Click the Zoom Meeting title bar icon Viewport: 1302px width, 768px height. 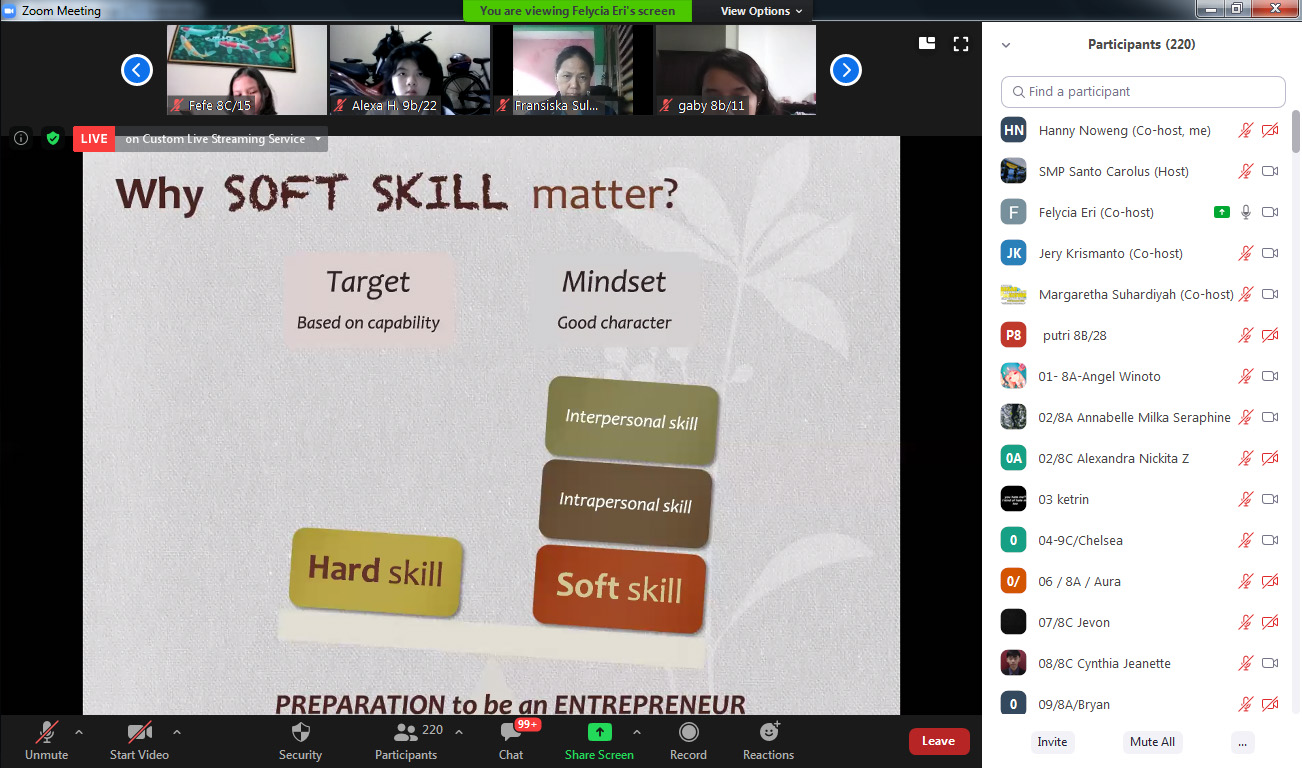tap(10, 11)
